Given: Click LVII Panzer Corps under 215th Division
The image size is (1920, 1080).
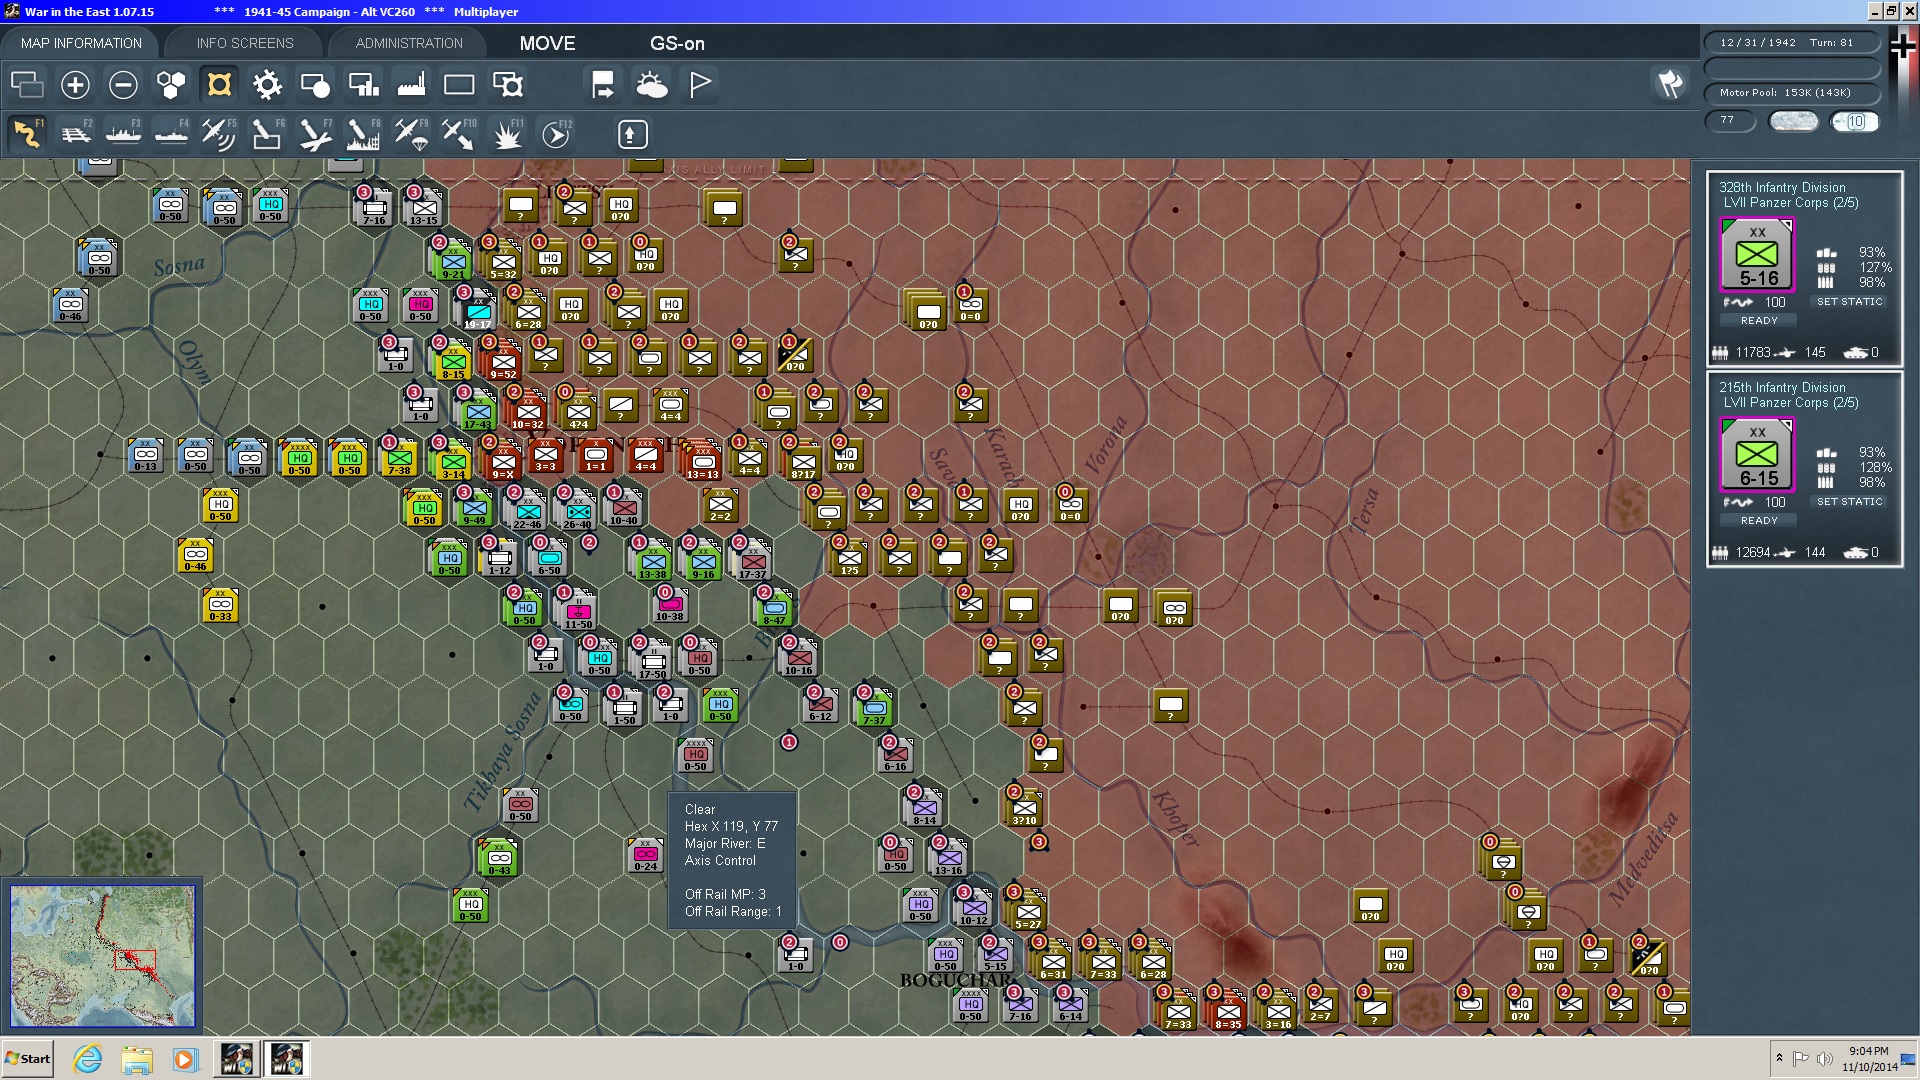Looking at the screenshot, I should pyautogui.click(x=1790, y=403).
